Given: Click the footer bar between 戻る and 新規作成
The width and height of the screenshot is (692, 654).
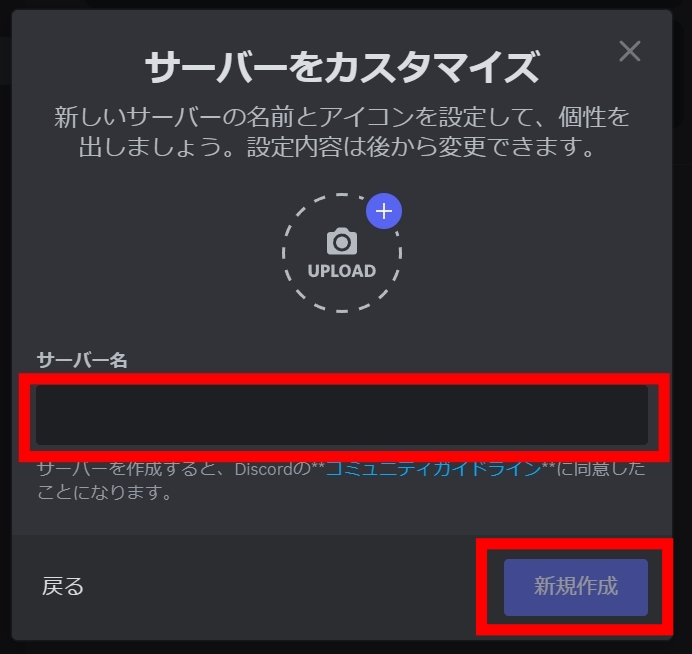Looking at the screenshot, I should [x=293, y=587].
